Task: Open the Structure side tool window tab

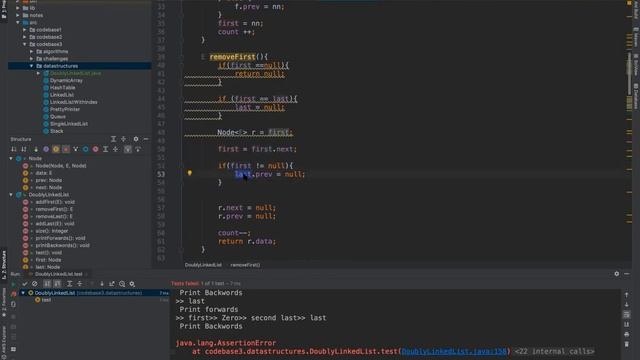Action: (4, 265)
